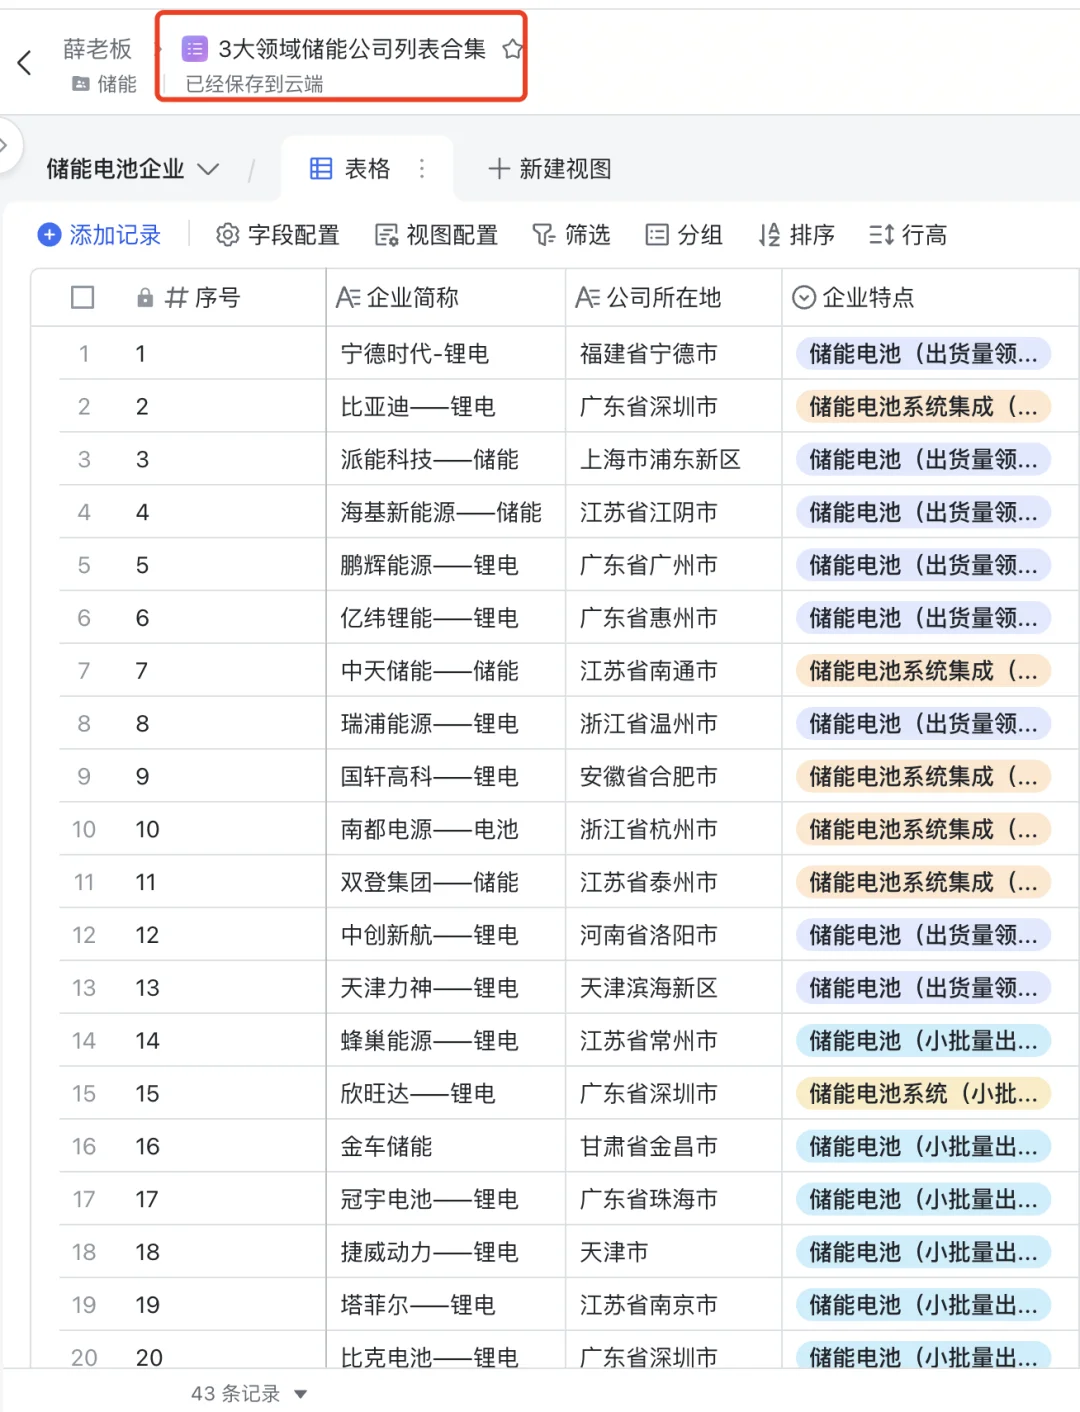
Task: Click the orange 储能电池系统集成 tag on 比亚迪 row
Action: point(920,406)
